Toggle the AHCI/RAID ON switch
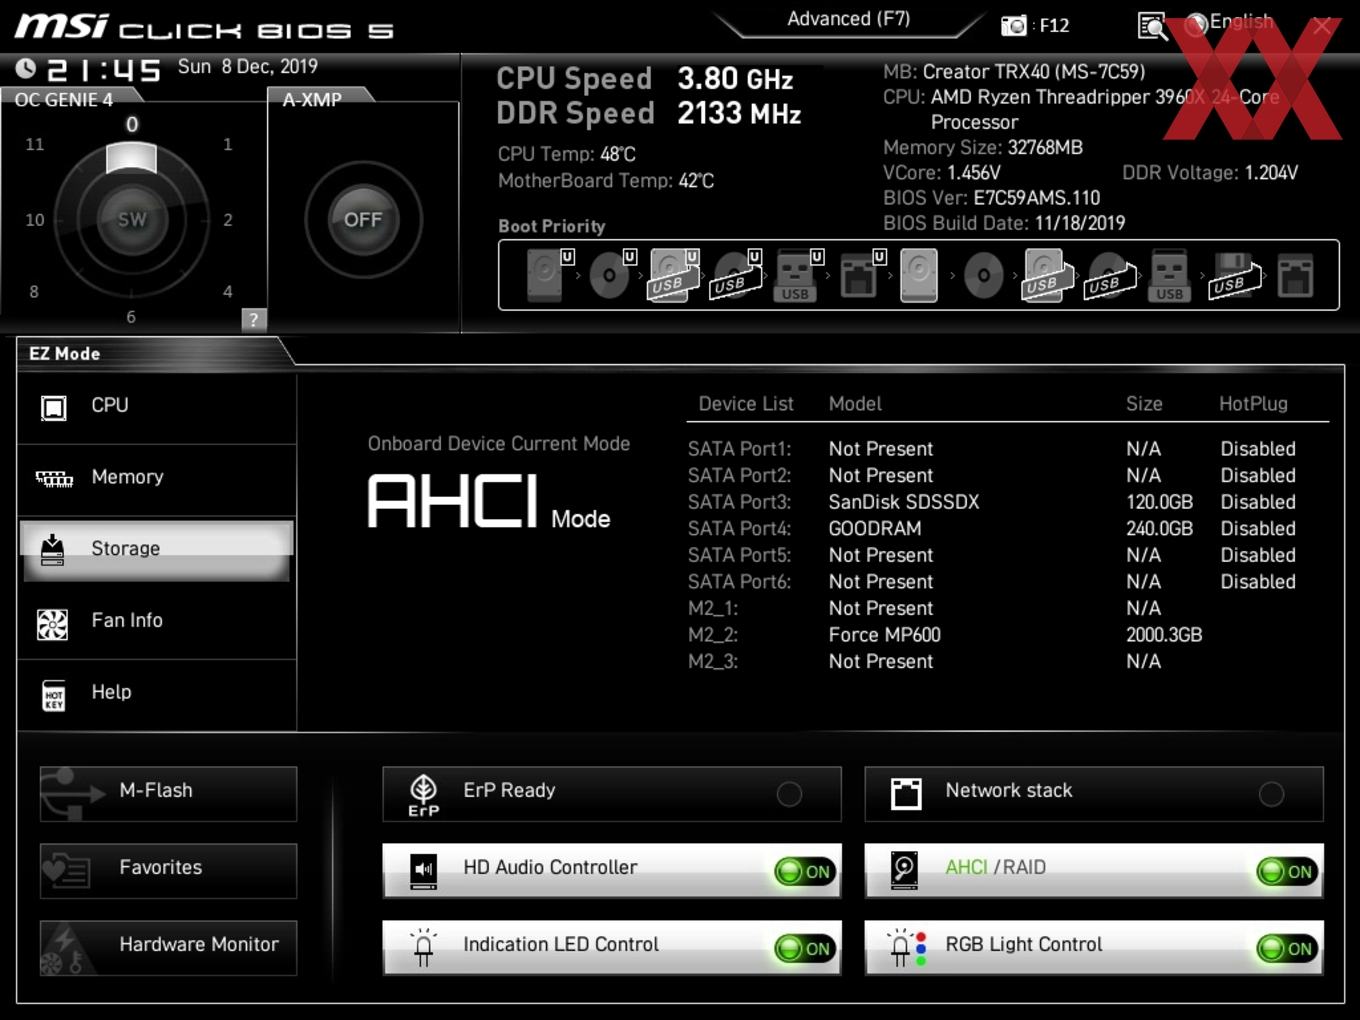Image resolution: width=1360 pixels, height=1020 pixels. pos(1287,871)
